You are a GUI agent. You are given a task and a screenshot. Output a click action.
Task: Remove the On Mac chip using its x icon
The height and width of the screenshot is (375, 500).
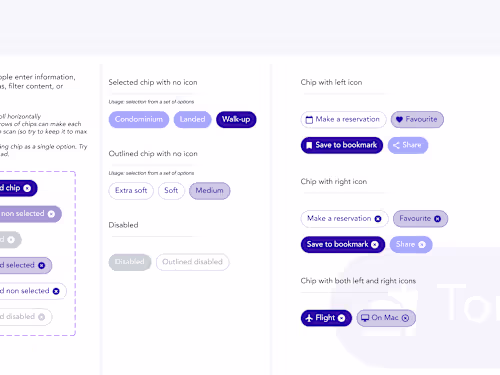click(405, 318)
